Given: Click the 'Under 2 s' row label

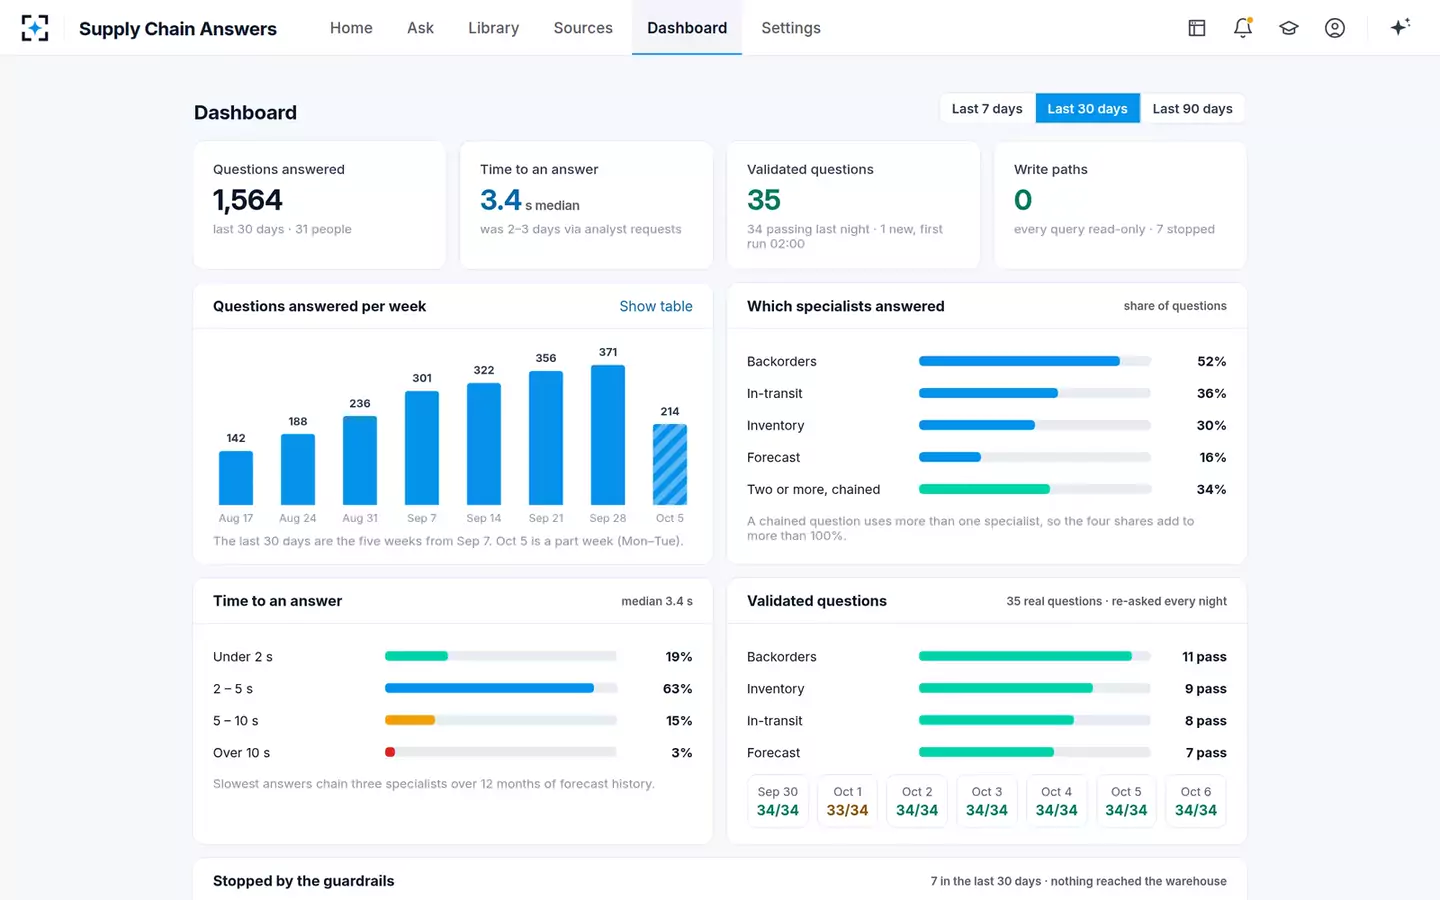Looking at the screenshot, I should pyautogui.click(x=243, y=657).
